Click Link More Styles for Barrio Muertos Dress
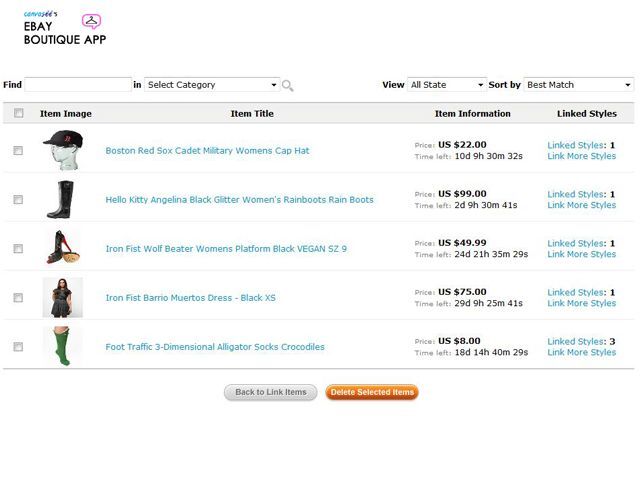This screenshot has width=640, height=480. pyautogui.click(x=582, y=303)
